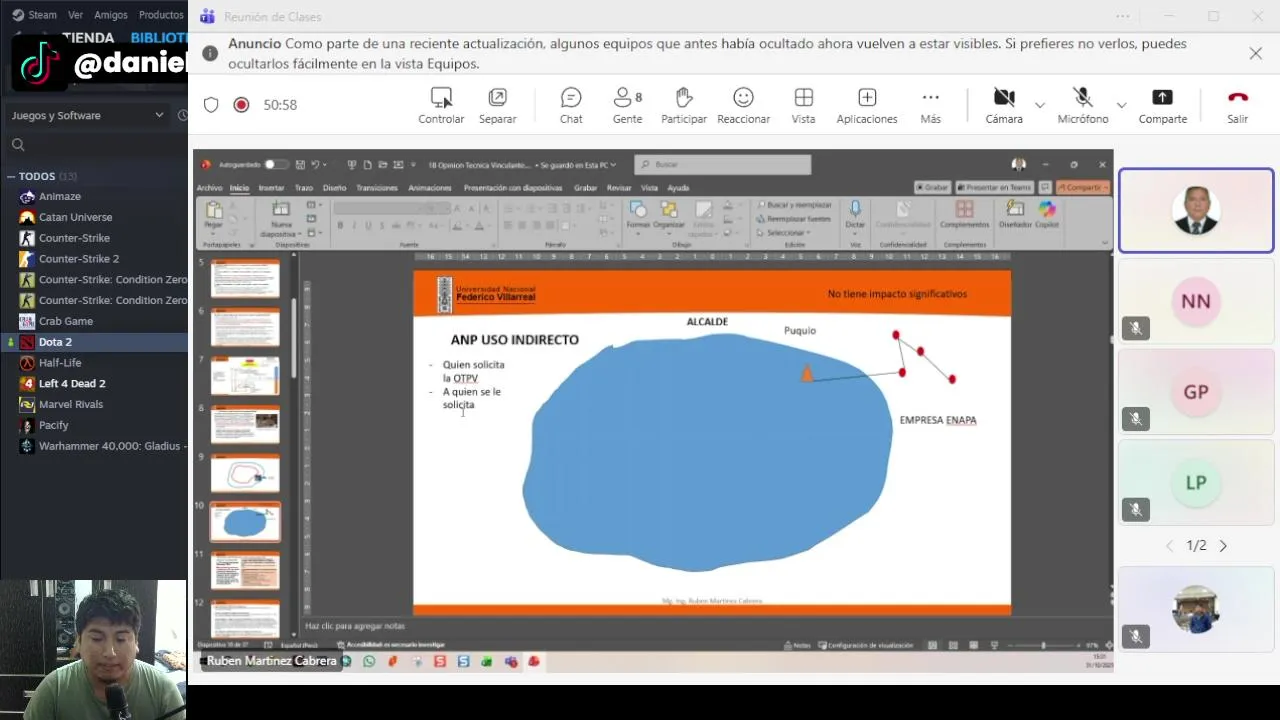Click the recording indicator icon
Image resolution: width=1280 pixels, height=720 pixels.
pos(241,104)
